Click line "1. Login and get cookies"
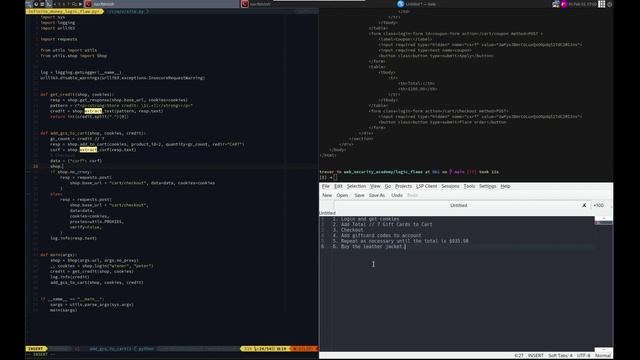Screen dimensions: 640x360 pos(366,219)
